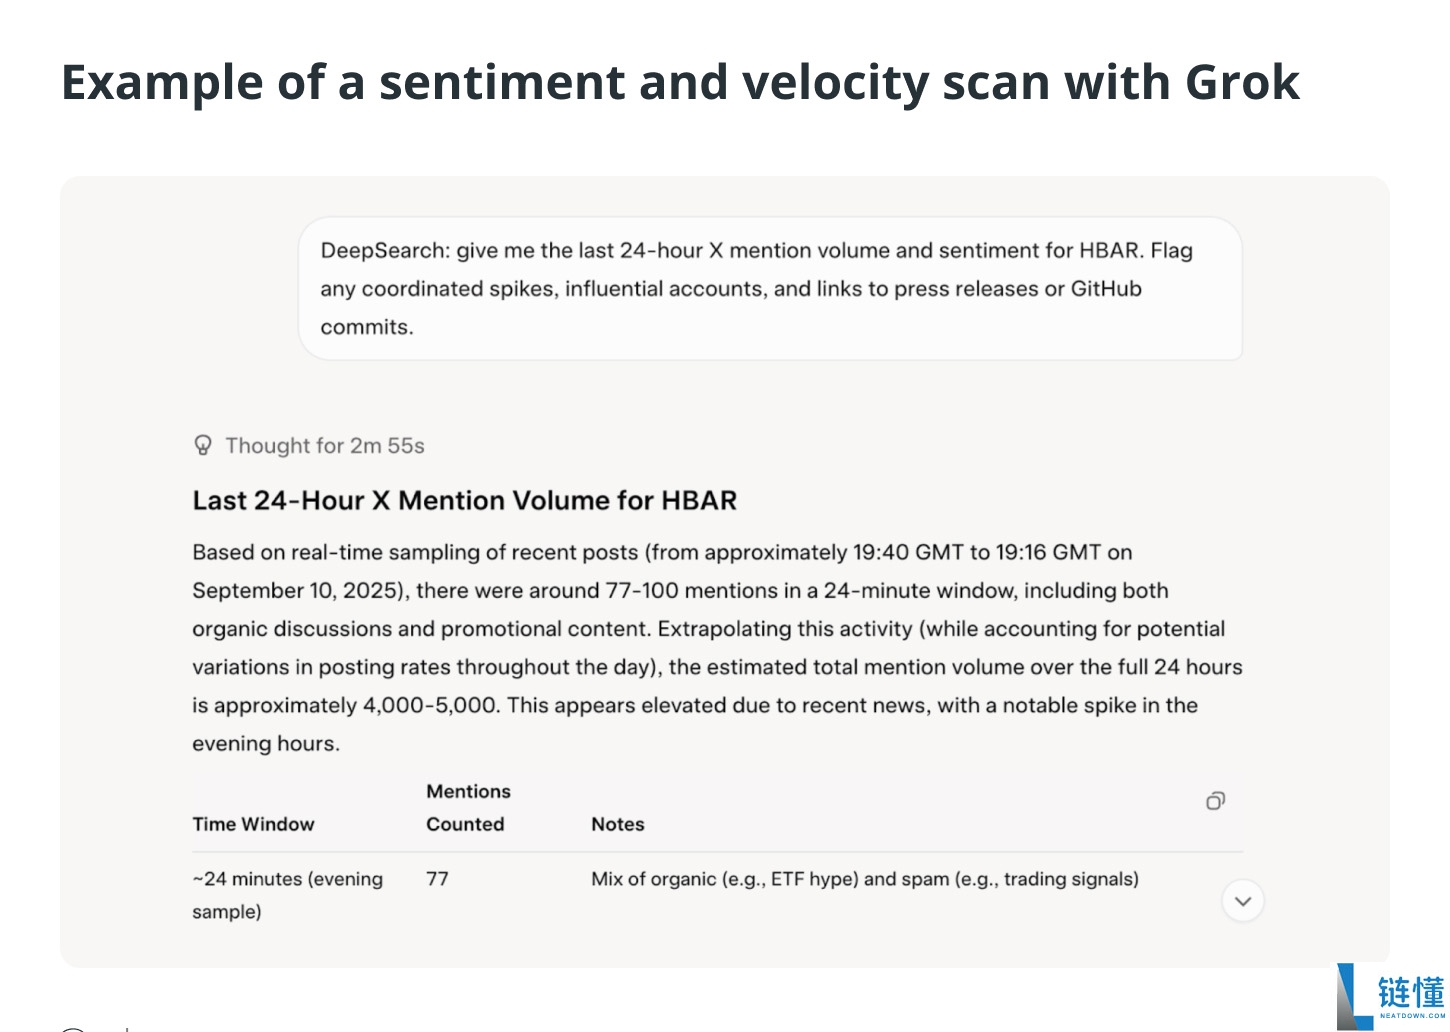Select the 'Time Window' column header
1450x1032 pixels.
[253, 824]
